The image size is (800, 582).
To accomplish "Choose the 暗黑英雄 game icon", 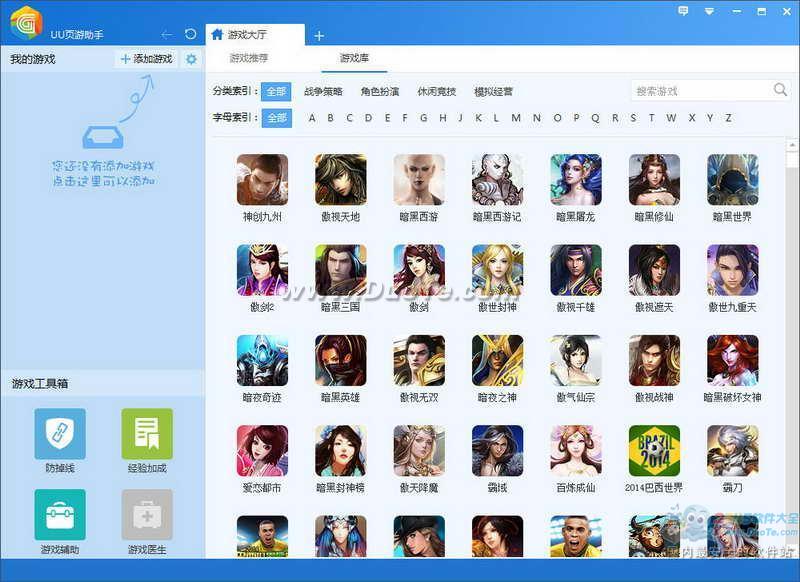I will pyautogui.click(x=341, y=360).
